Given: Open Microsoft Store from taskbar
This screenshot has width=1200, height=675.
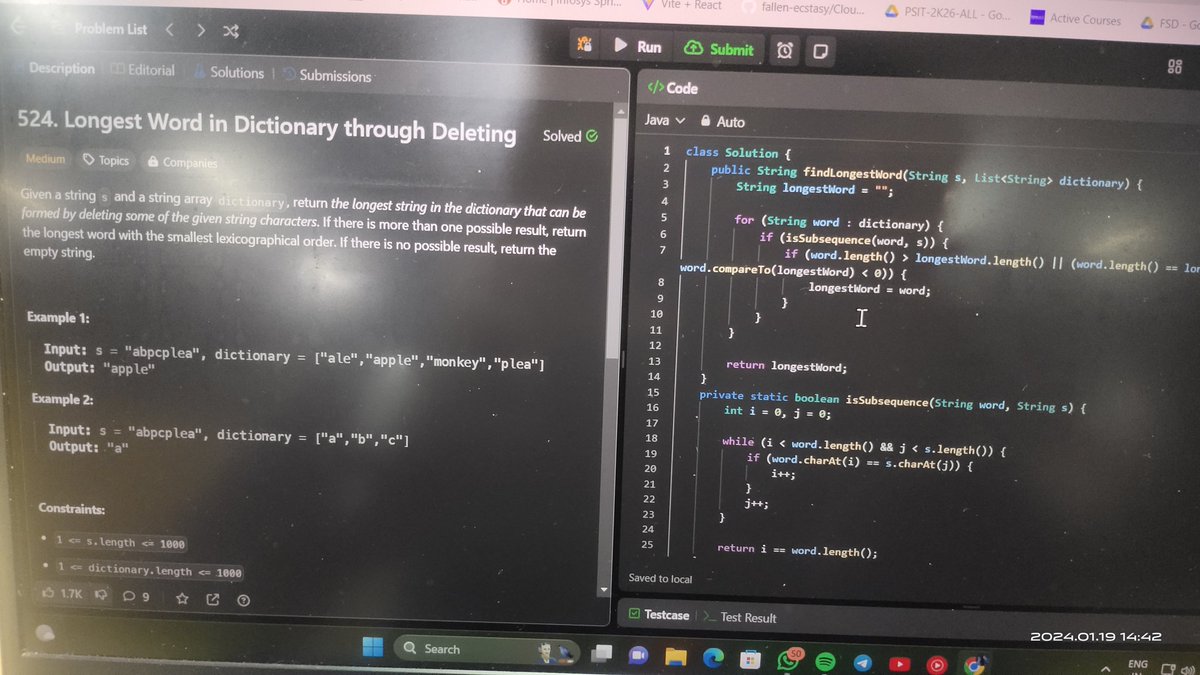Looking at the screenshot, I should point(749,659).
